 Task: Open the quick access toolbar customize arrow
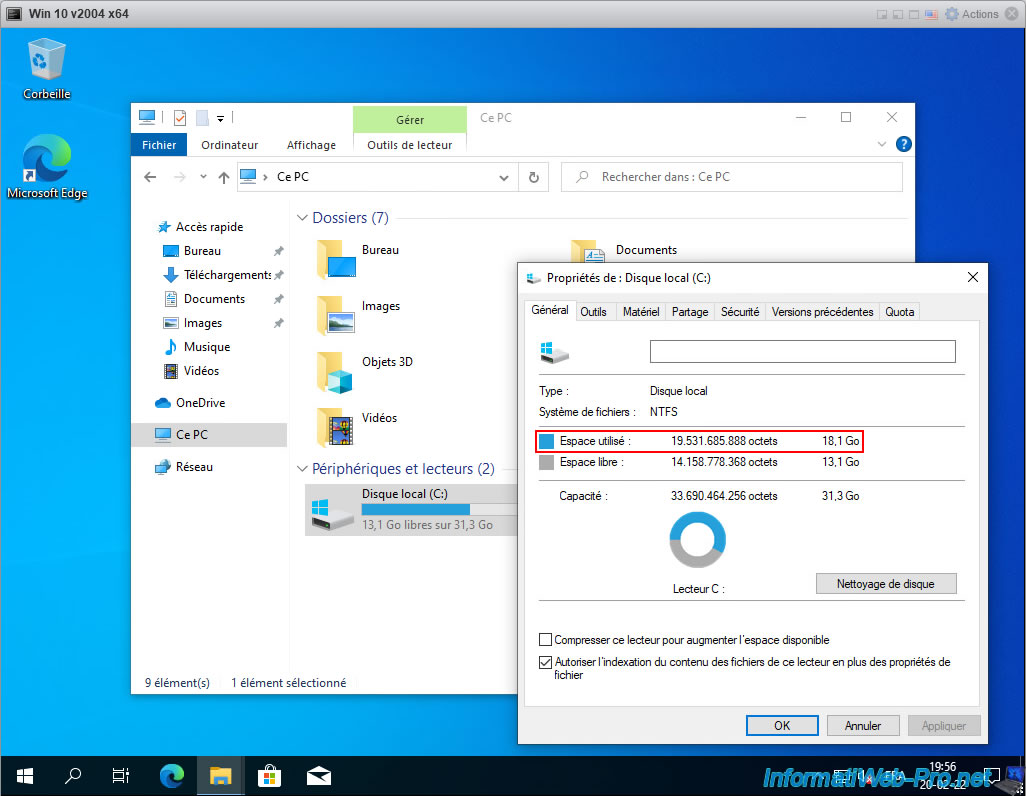[221, 118]
